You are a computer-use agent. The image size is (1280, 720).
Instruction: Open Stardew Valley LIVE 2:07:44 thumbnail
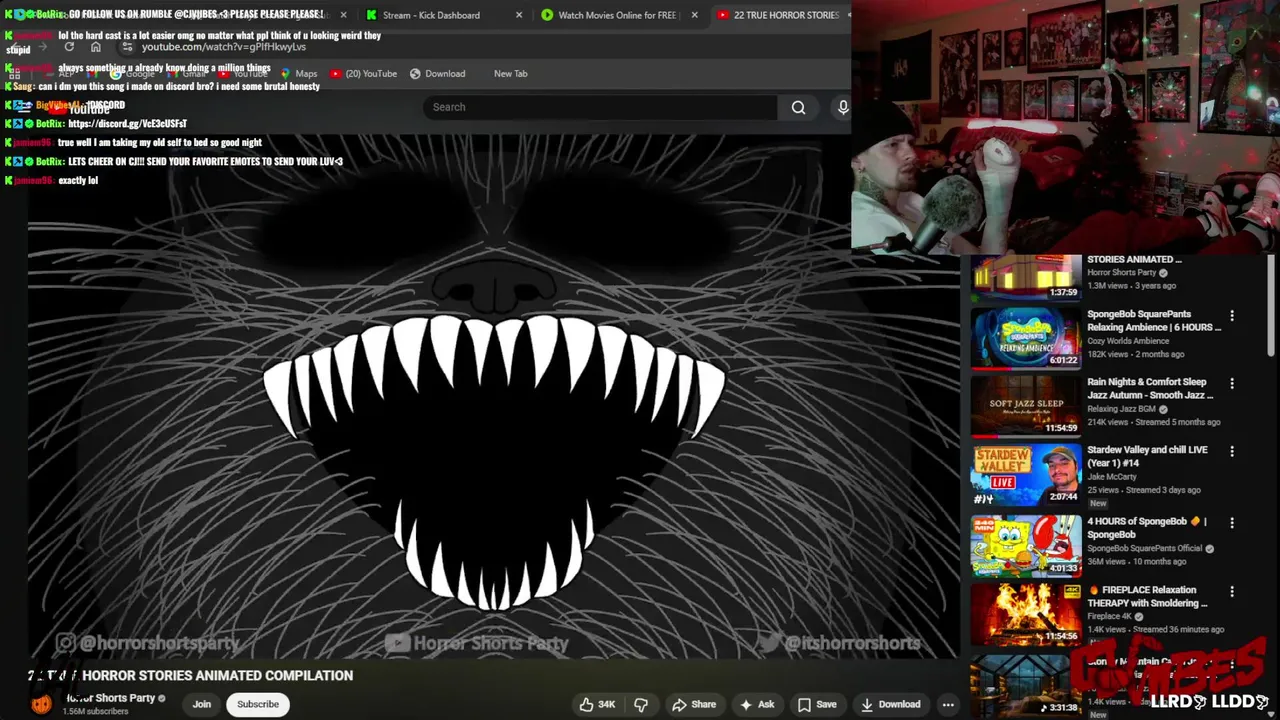click(1026, 474)
